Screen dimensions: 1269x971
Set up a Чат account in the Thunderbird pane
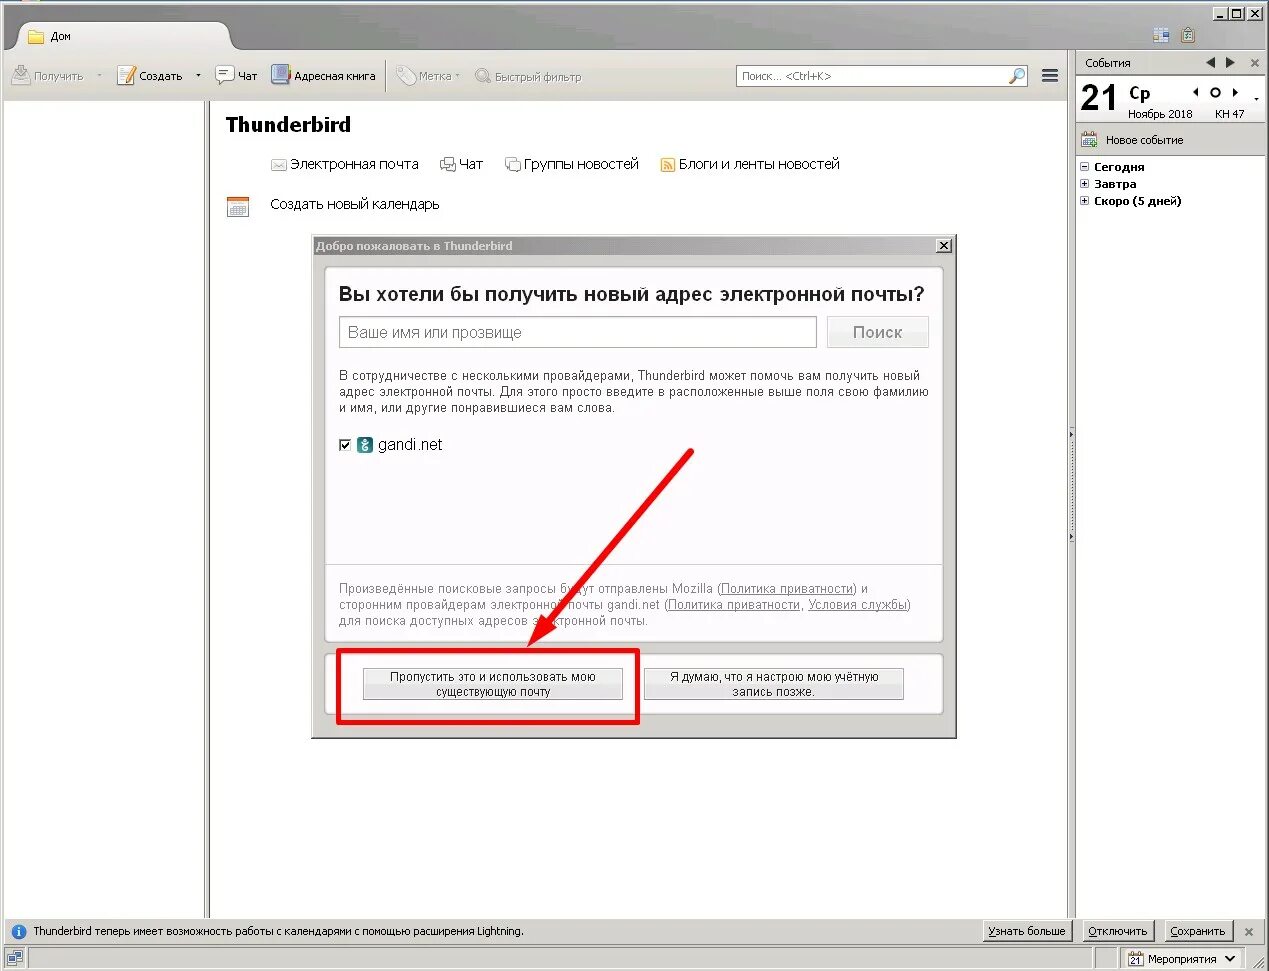click(462, 164)
